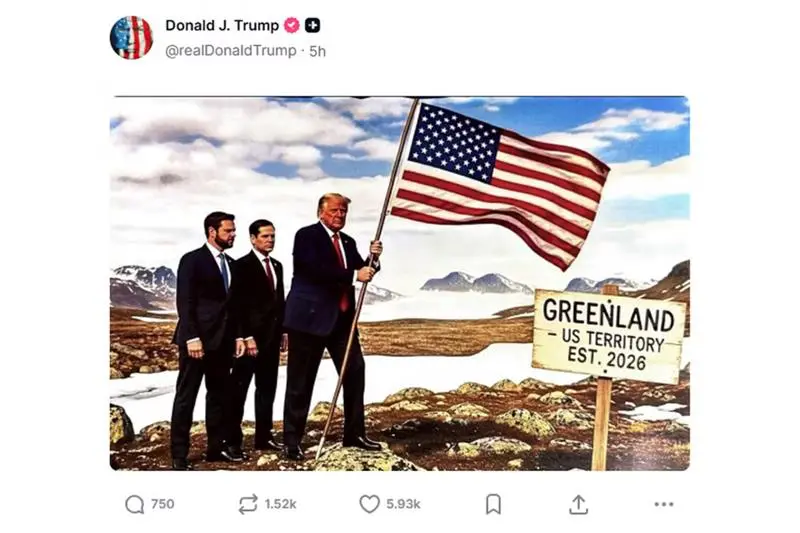Screen dimensions: 800x533
Task: Bookmark this post
Action: pyautogui.click(x=493, y=504)
